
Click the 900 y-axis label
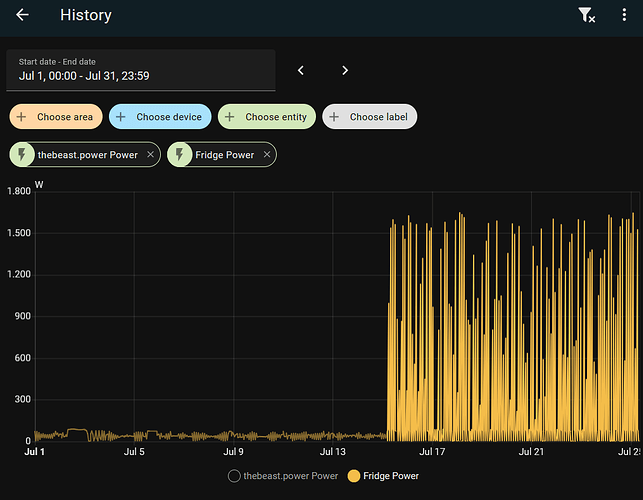[x=23, y=316]
